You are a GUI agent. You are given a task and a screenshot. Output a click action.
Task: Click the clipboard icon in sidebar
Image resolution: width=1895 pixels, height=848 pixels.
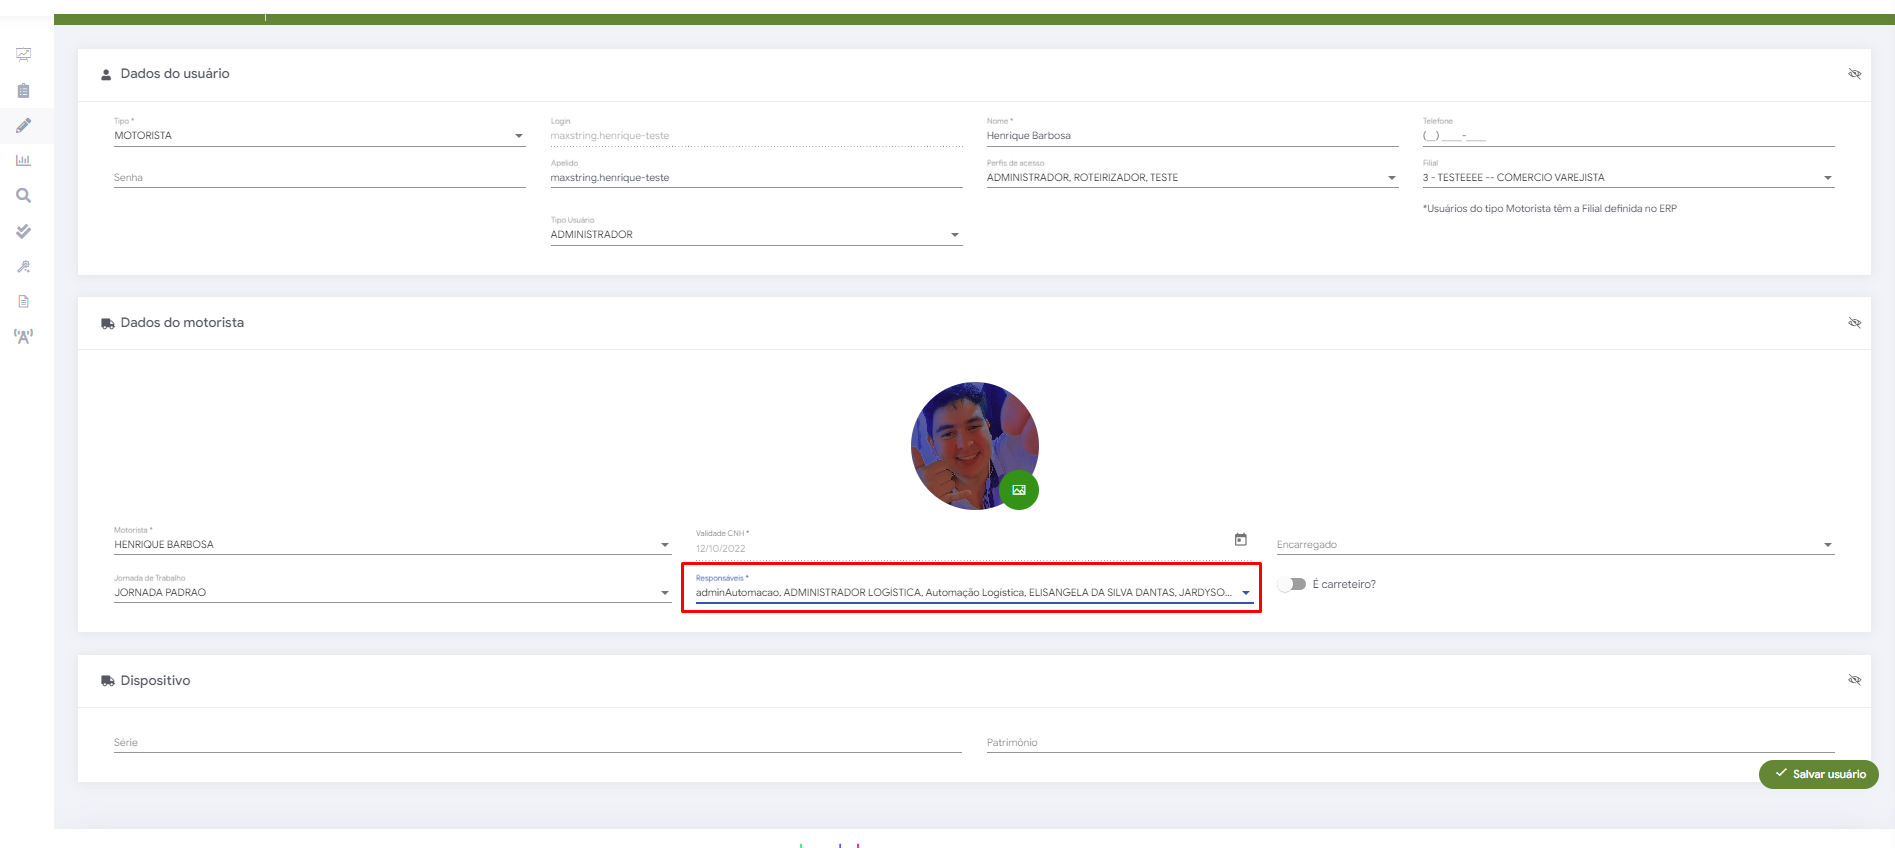click(x=23, y=91)
